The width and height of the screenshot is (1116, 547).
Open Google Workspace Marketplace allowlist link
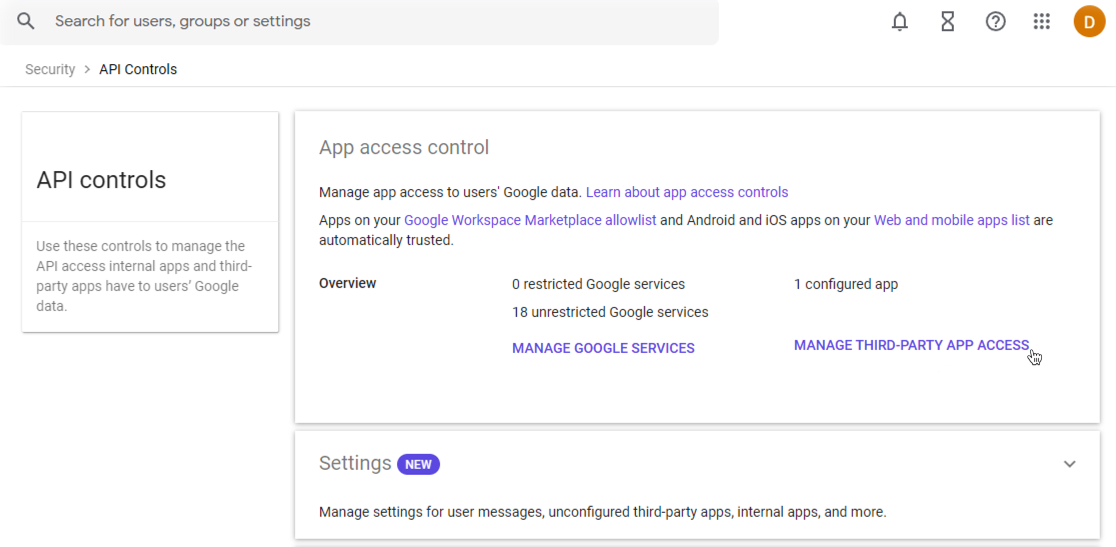(x=530, y=221)
